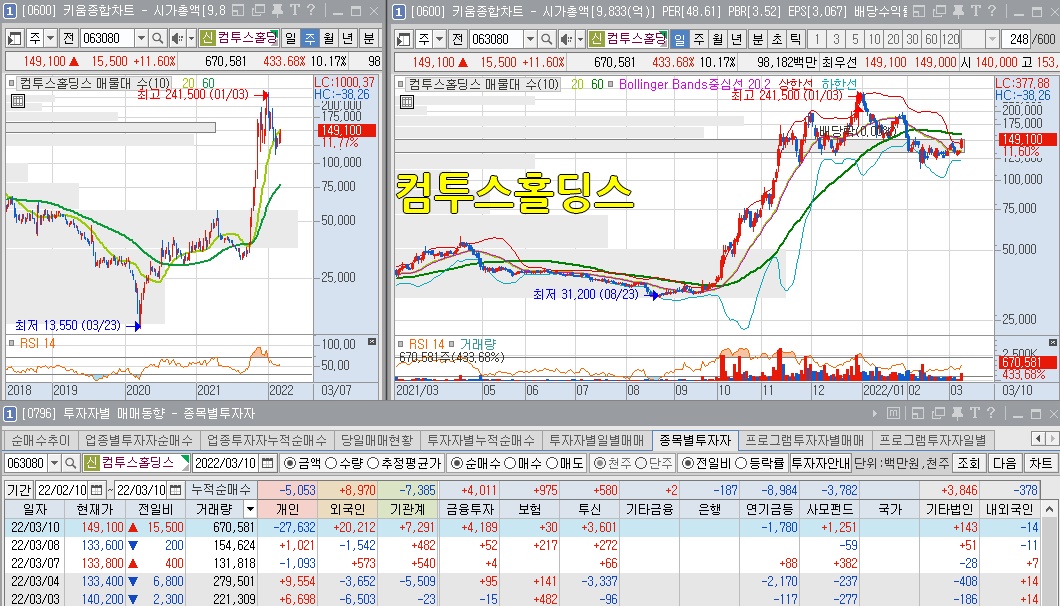Image resolution: width=1060 pixels, height=606 pixels.
Task: Open the T font setting in the left chart title bar
Action: (x=295, y=10)
